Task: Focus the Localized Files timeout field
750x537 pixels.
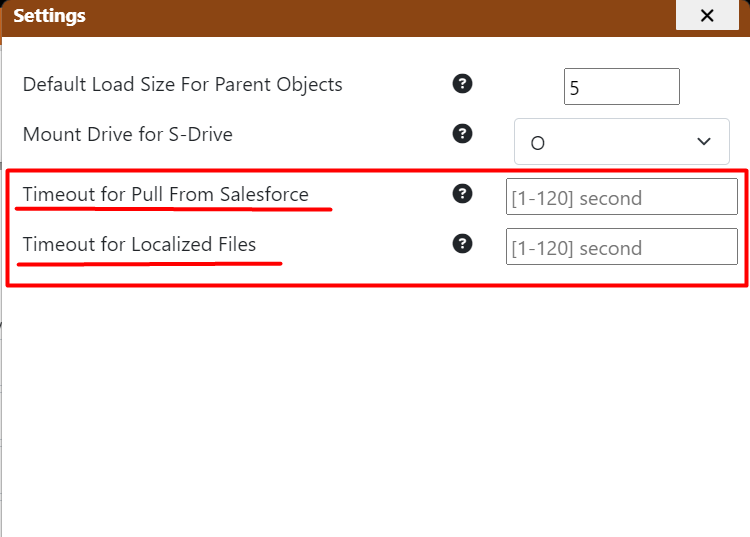Action: (621, 247)
